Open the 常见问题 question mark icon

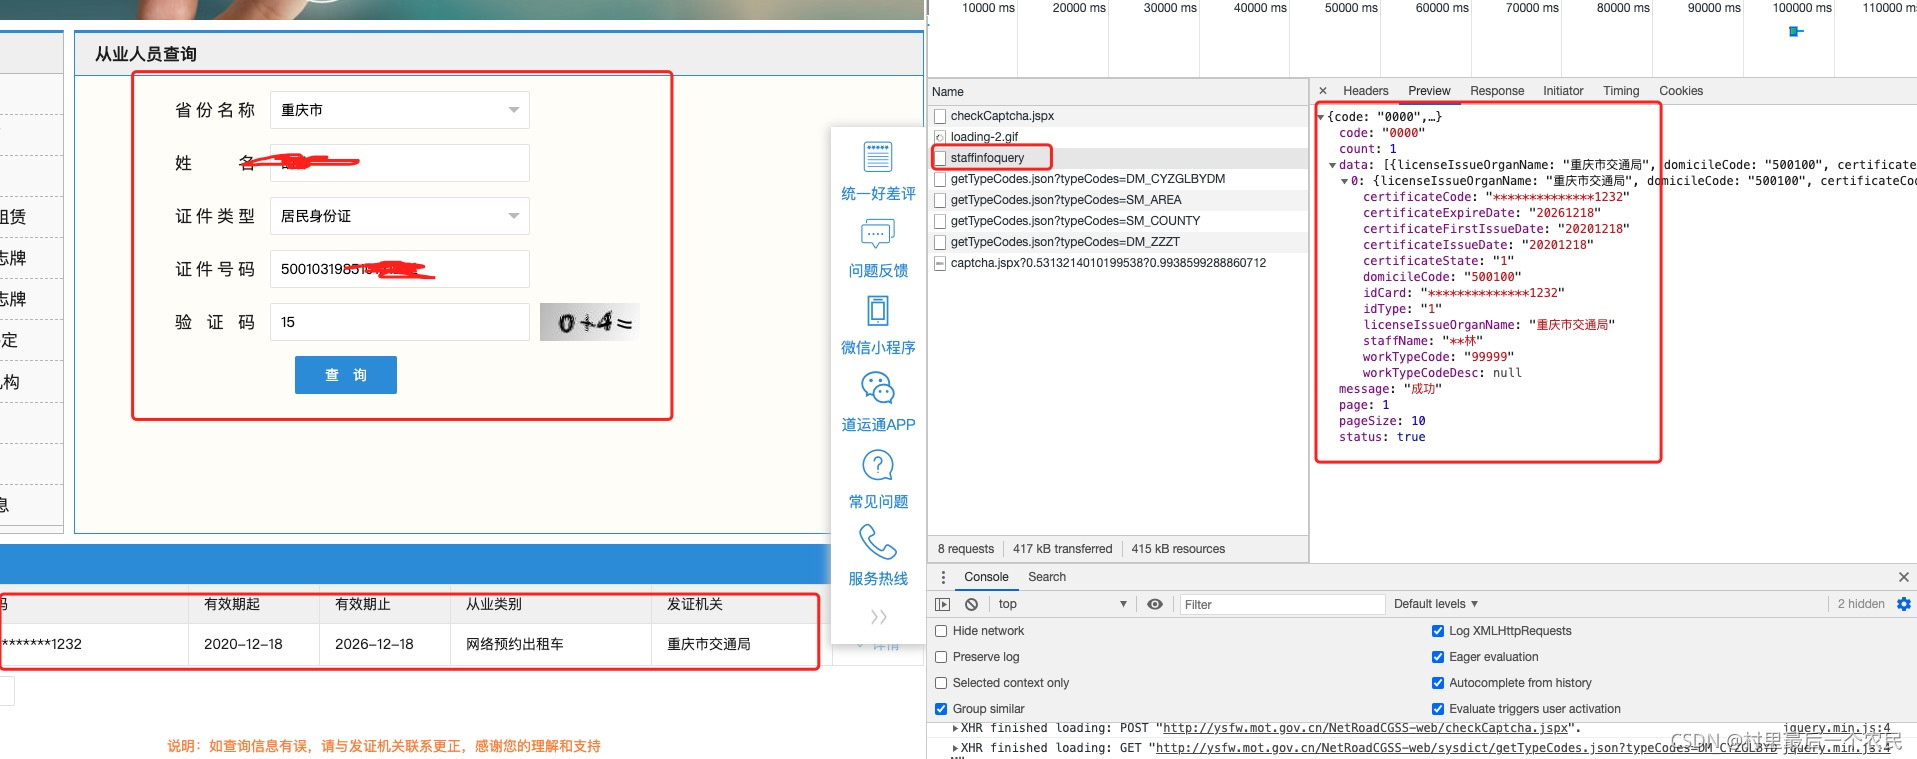click(877, 465)
